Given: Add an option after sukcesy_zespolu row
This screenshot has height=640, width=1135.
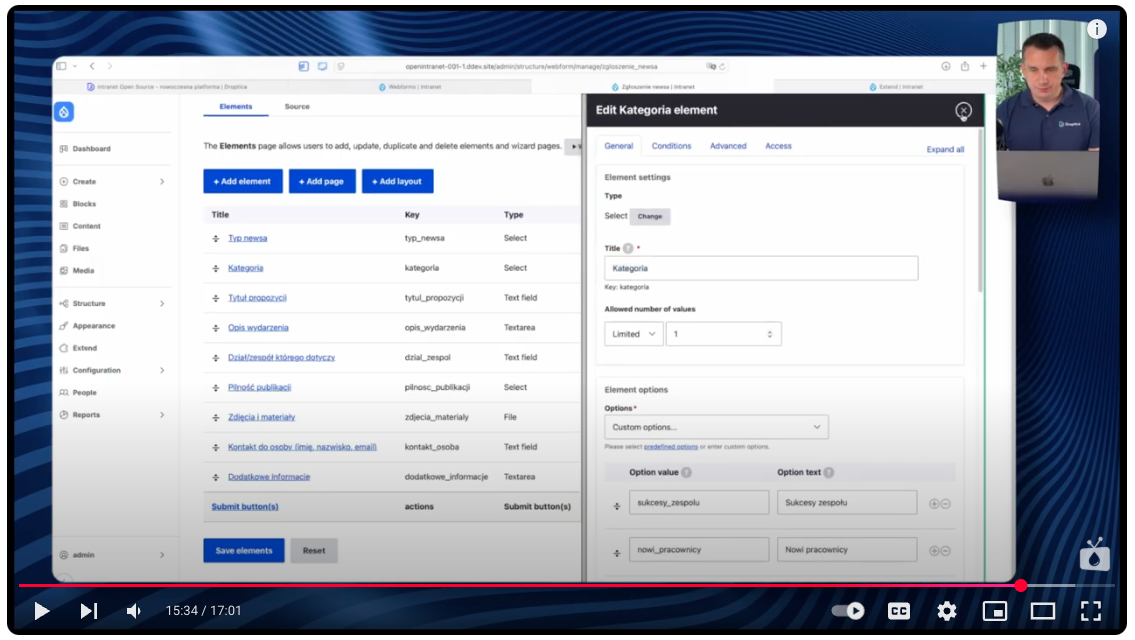Looking at the screenshot, I should [x=934, y=504].
